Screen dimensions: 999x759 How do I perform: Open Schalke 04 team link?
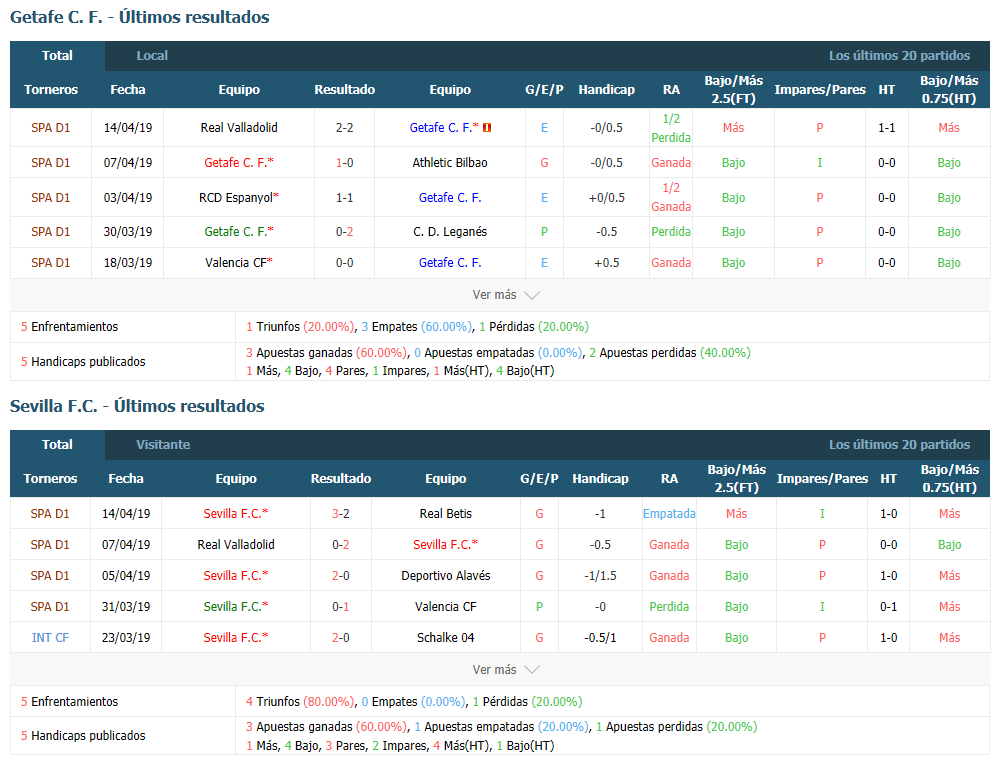[x=446, y=637]
